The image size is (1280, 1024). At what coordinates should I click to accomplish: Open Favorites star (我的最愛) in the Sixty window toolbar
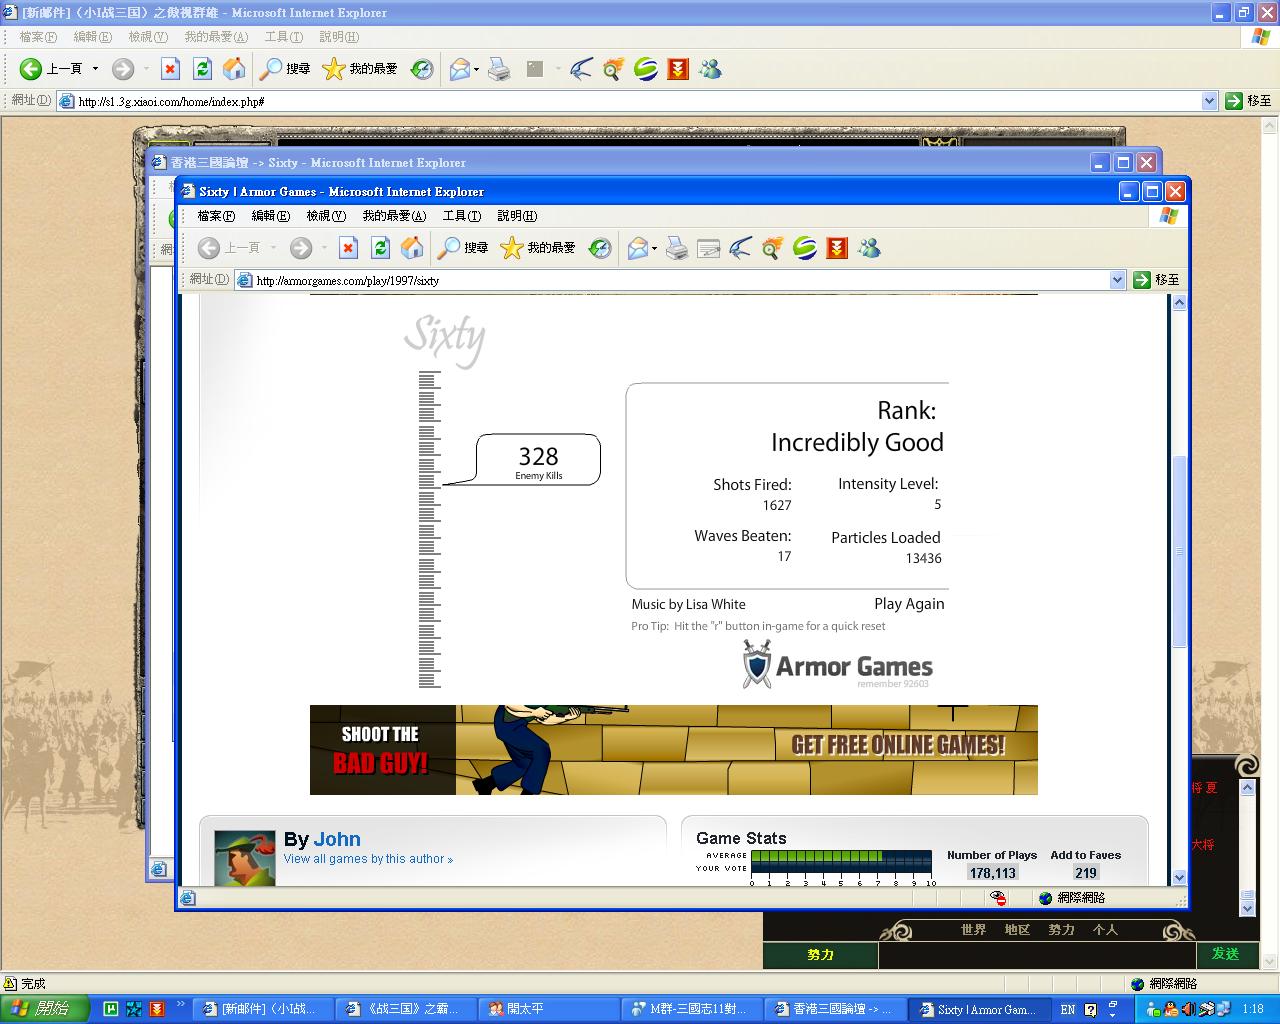tap(538, 248)
